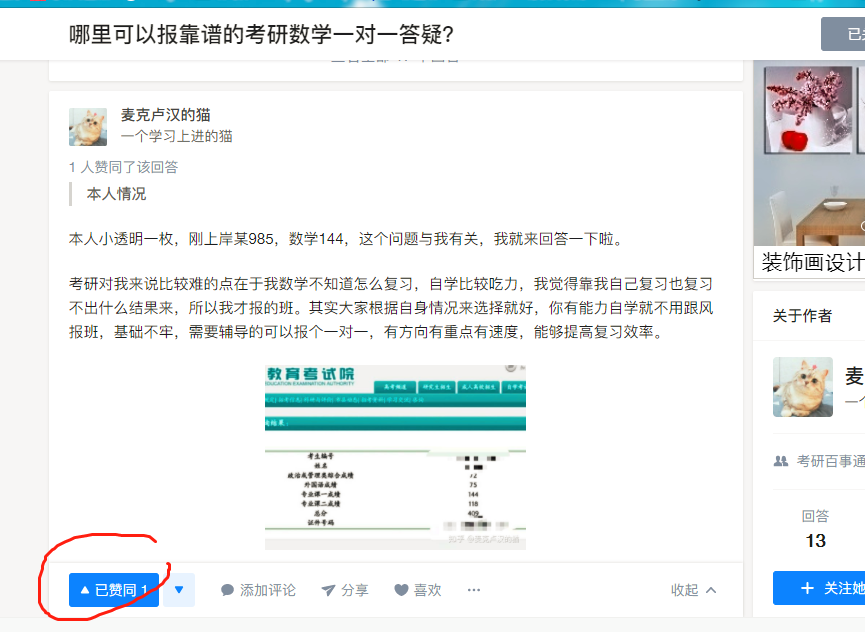Click the 考研百事通 badge icon

tap(781, 461)
